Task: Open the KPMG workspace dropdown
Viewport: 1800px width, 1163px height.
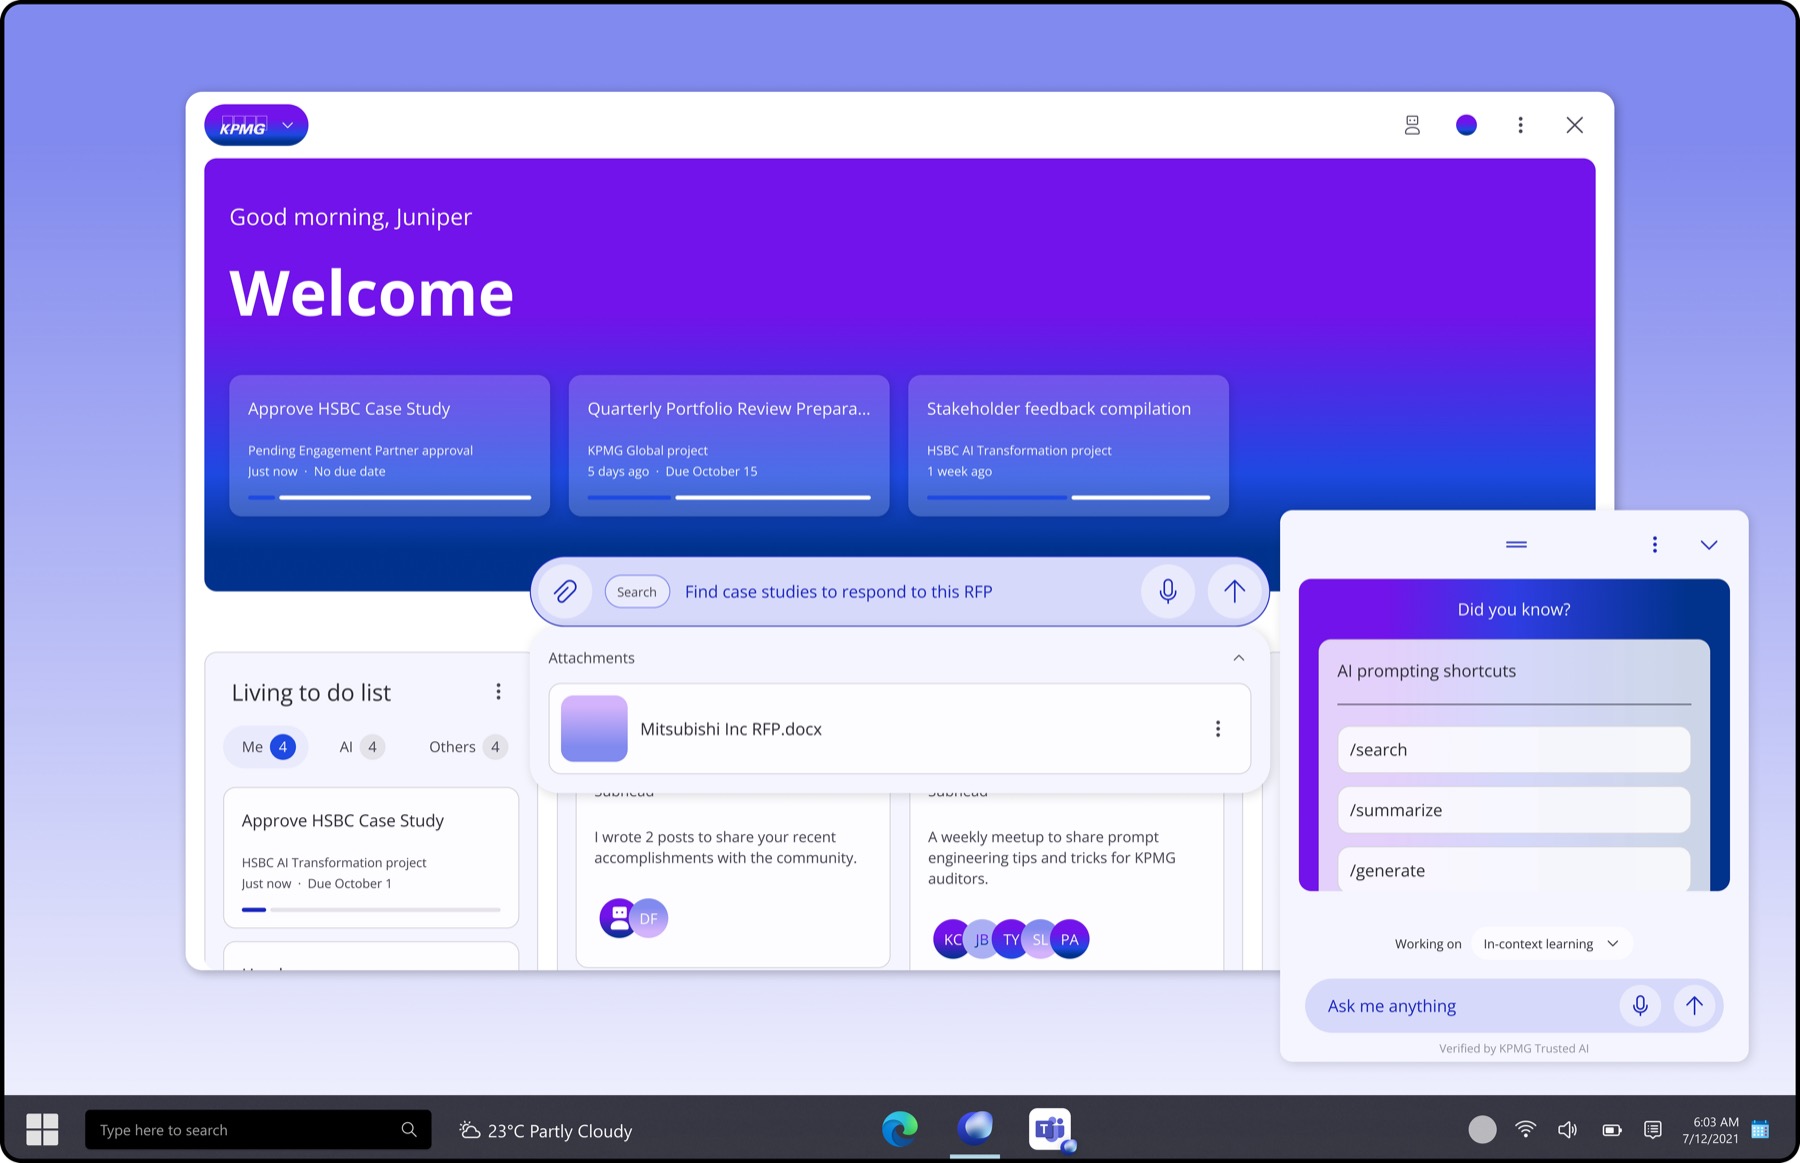Action: (x=256, y=125)
